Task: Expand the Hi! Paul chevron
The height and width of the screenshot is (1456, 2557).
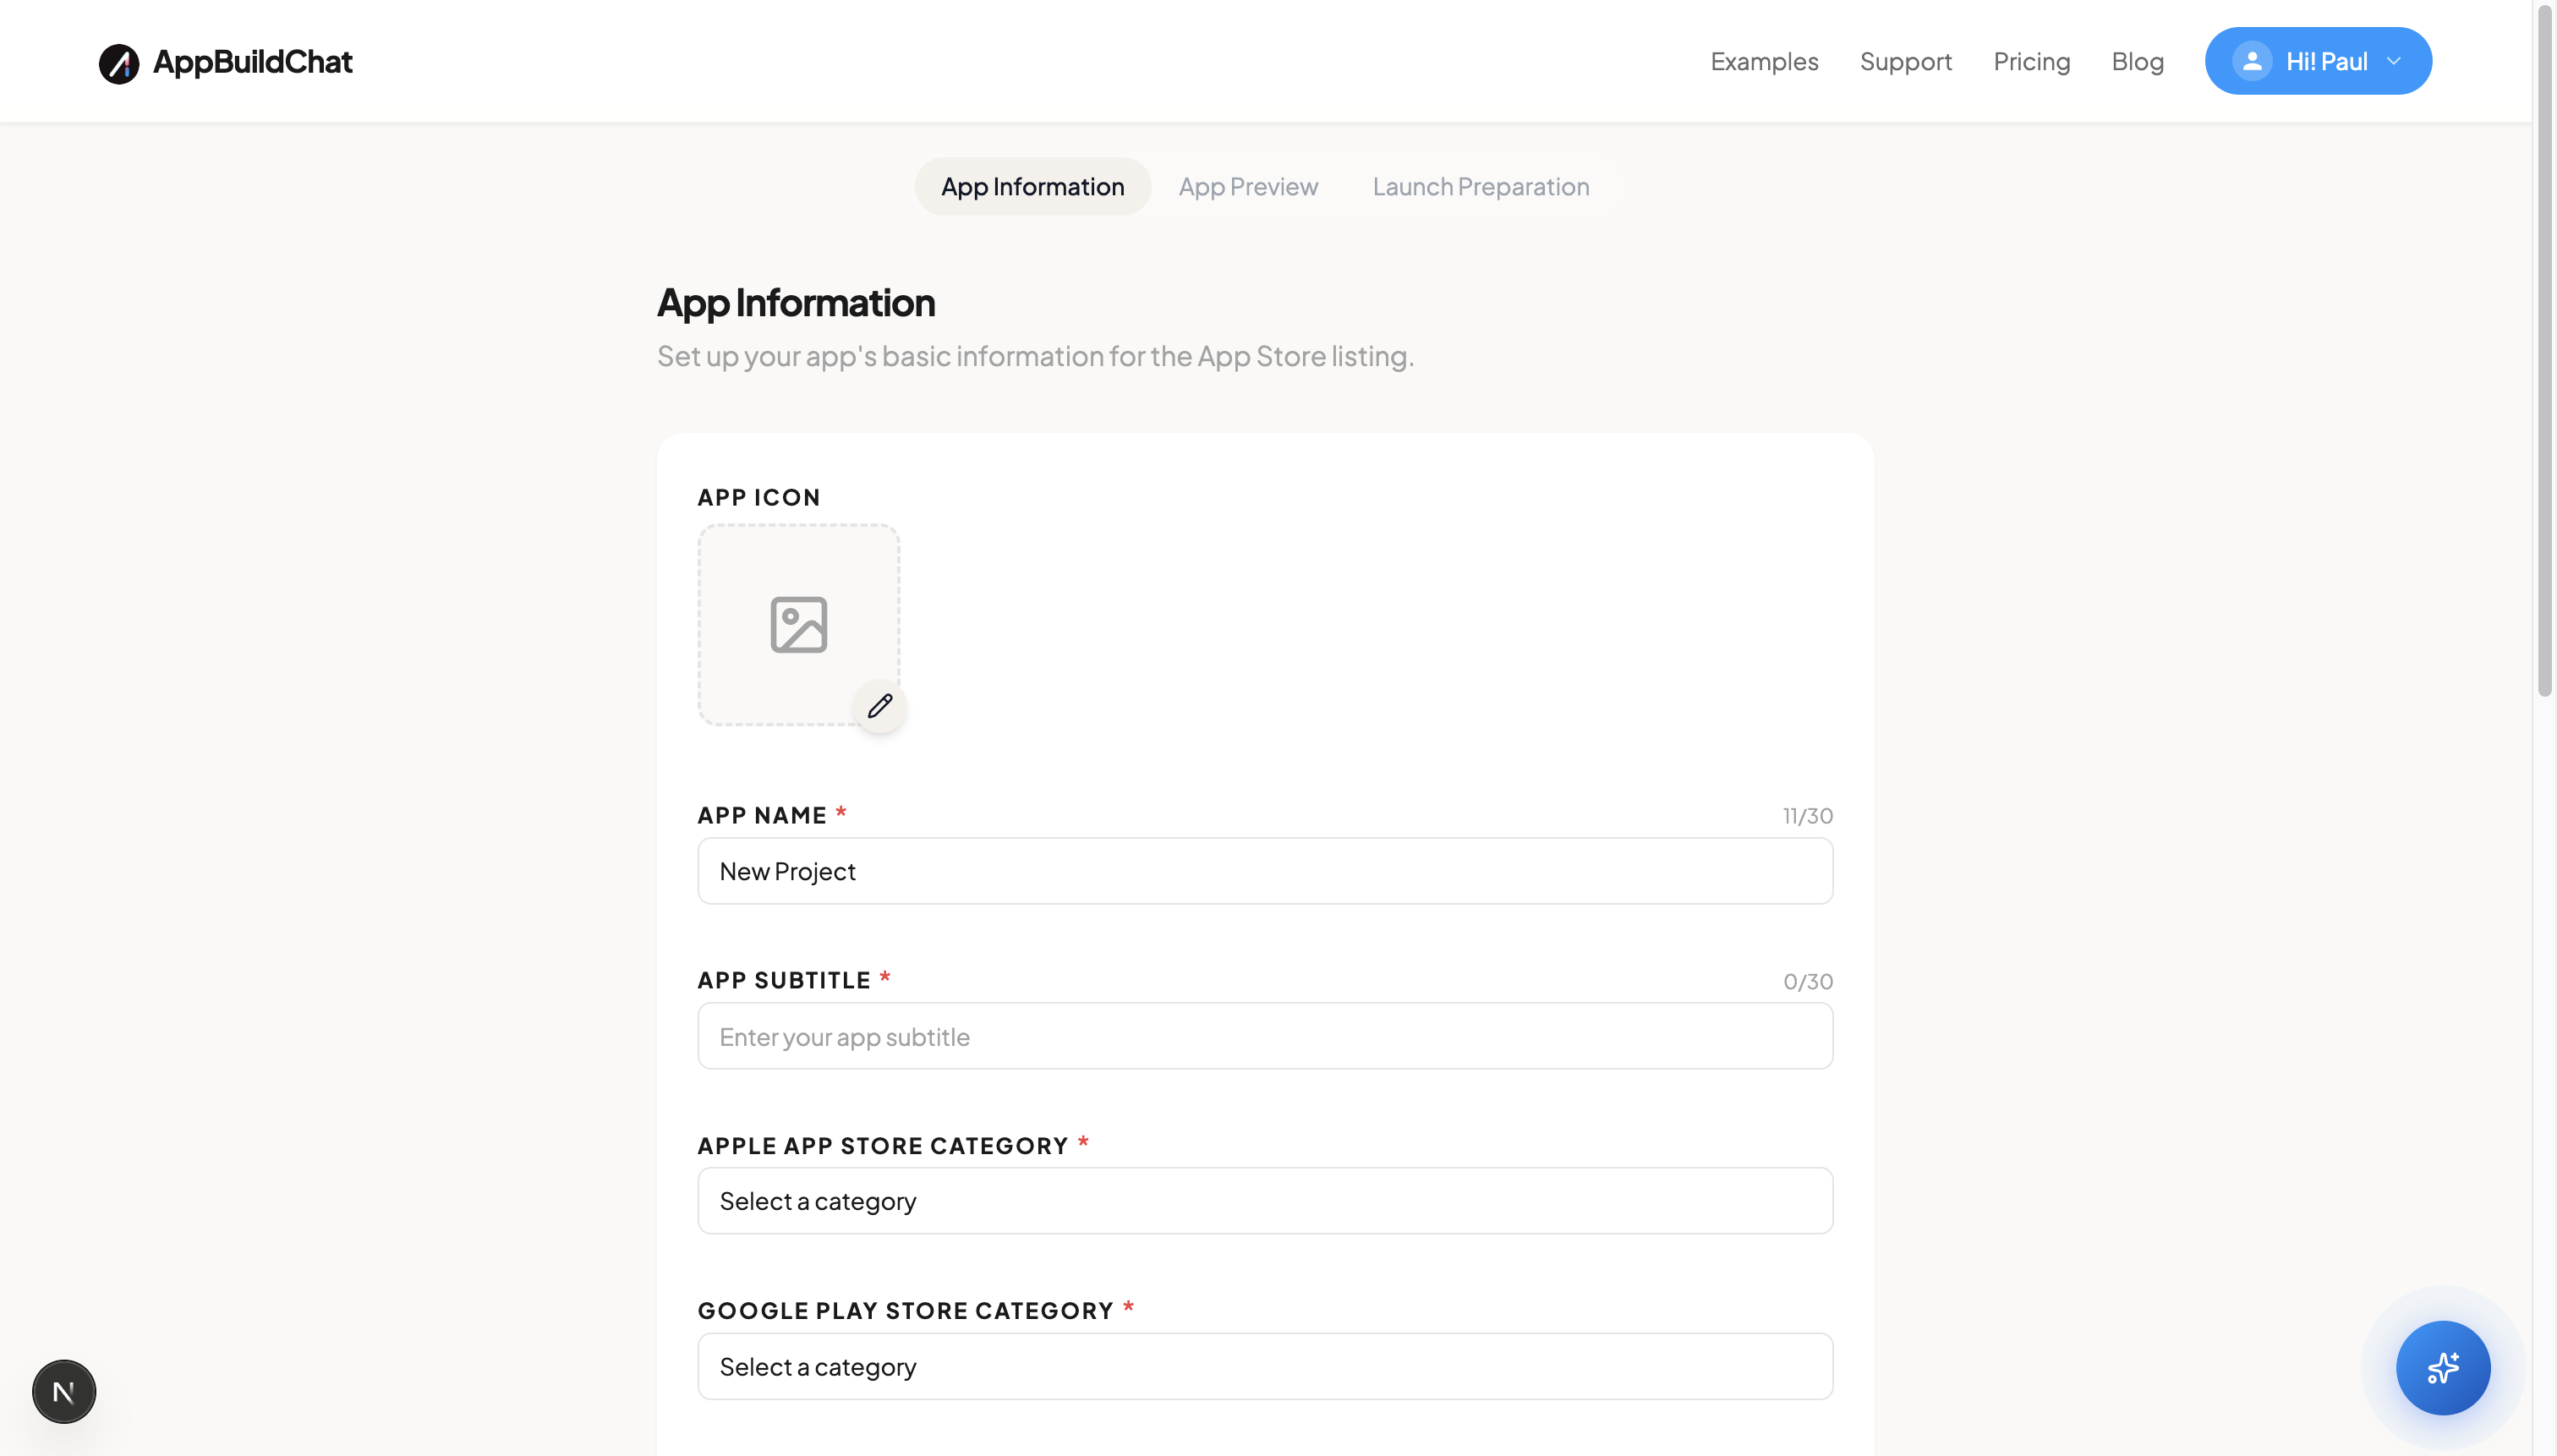Action: tap(2394, 61)
